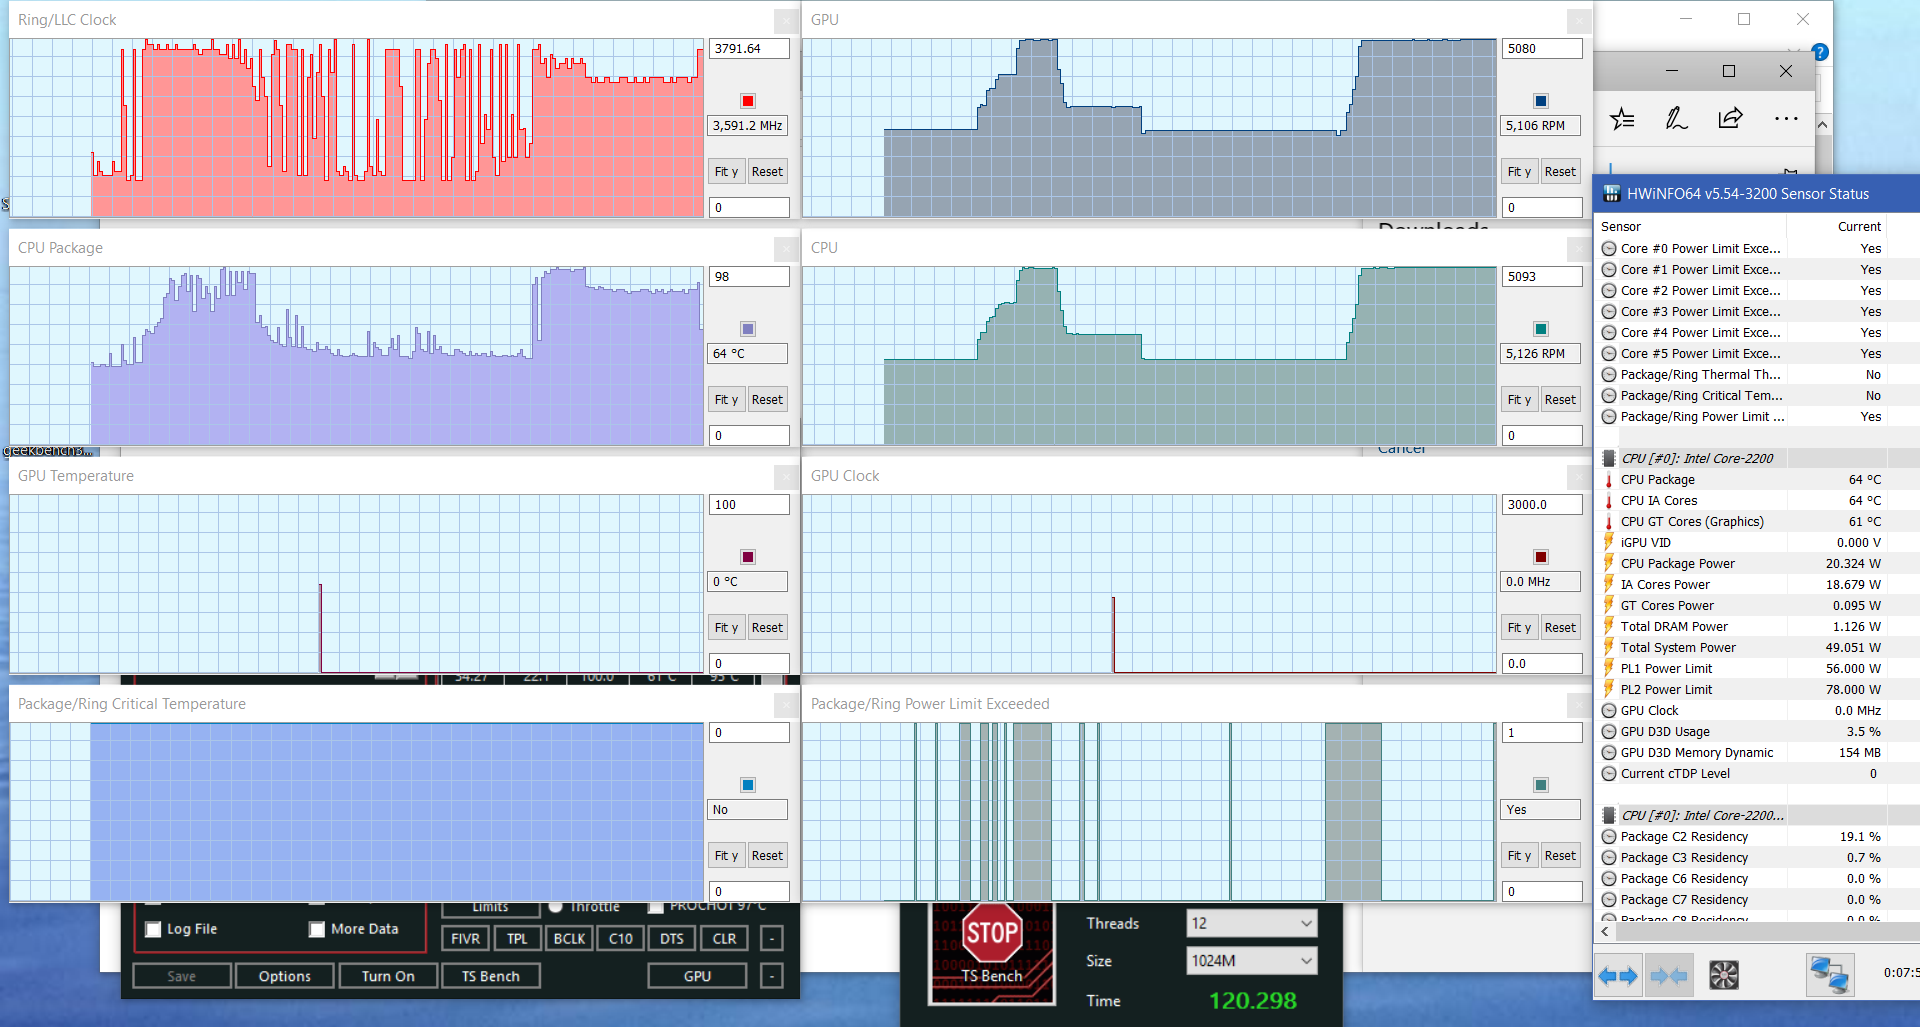Open the Size dropdown showing 1024M
The image size is (1920, 1027).
[1251, 961]
